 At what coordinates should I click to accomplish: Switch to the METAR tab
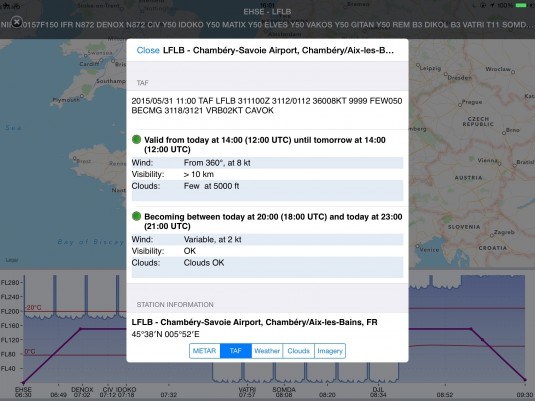tap(204, 351)
